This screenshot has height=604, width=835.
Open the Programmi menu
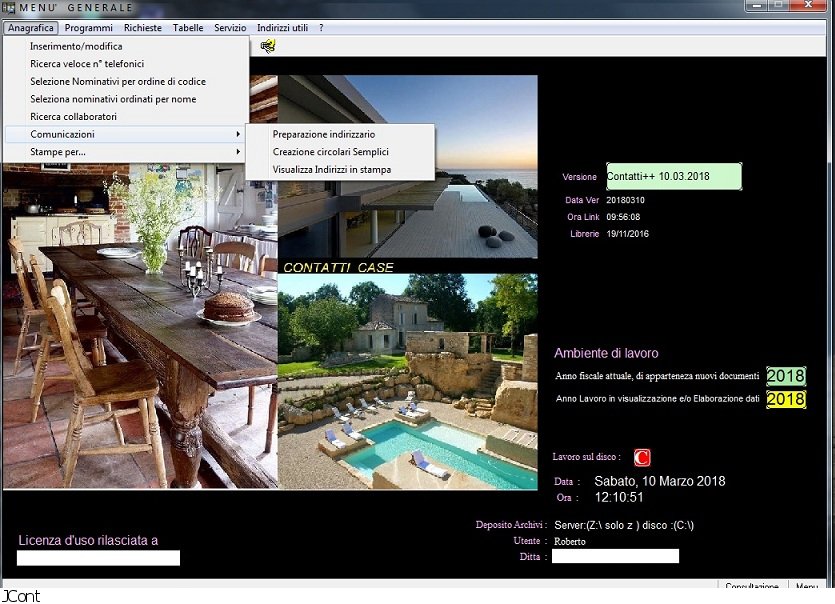88,28
